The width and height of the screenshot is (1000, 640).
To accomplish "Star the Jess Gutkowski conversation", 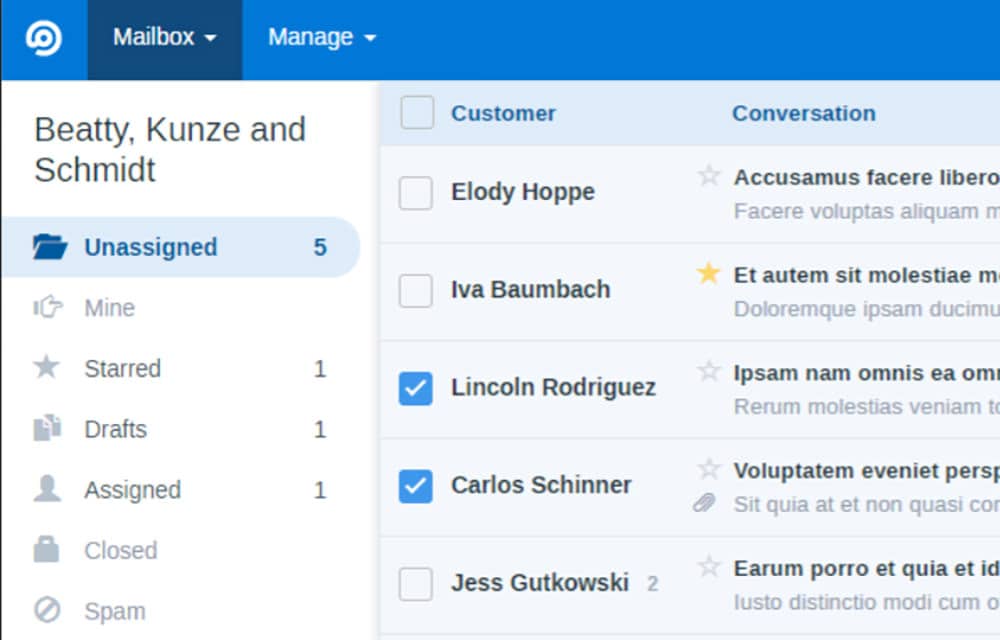I will tap(709, 567).
